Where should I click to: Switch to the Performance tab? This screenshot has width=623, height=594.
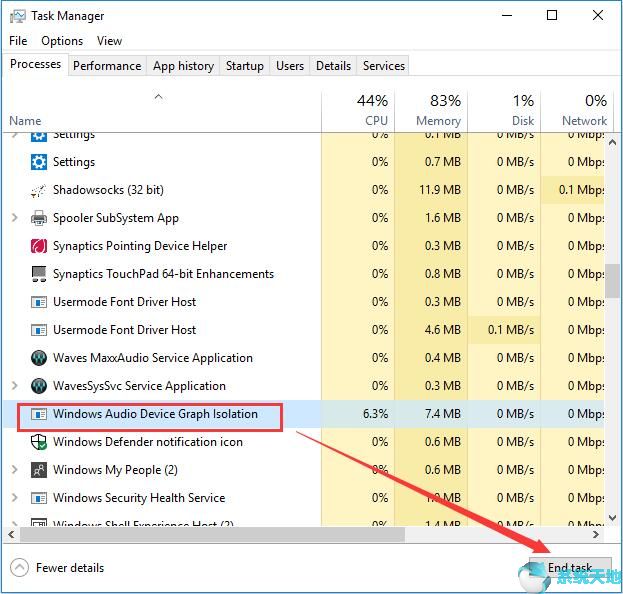(x=107, y=66)
